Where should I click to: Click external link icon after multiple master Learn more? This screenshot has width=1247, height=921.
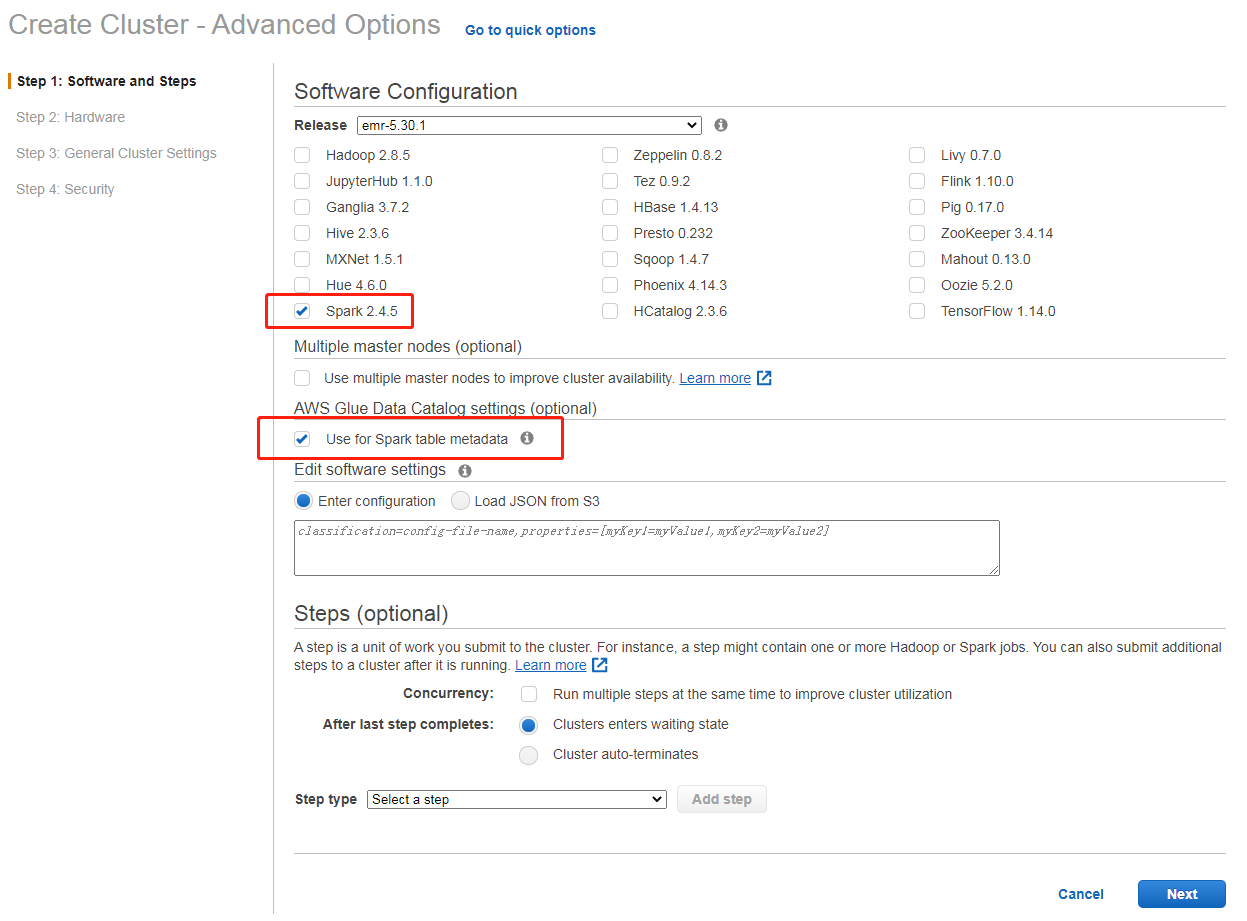click(764, 378)
